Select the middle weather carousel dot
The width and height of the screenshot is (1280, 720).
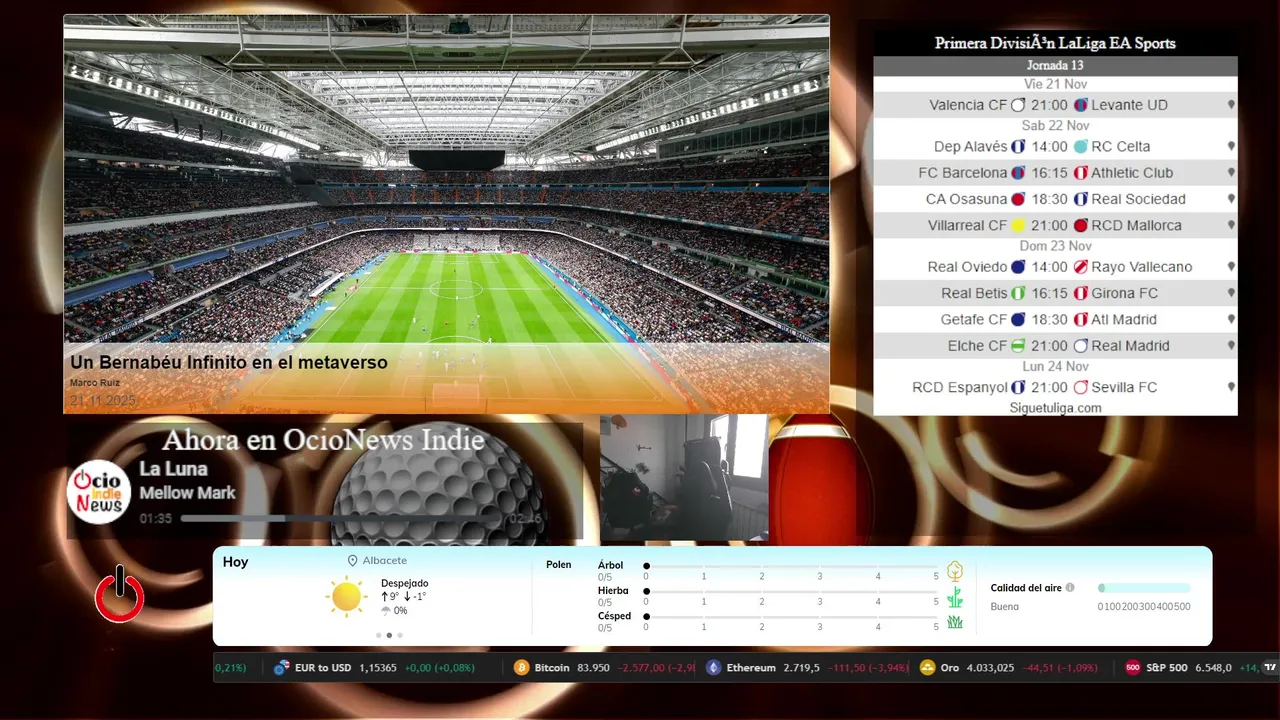389,635
